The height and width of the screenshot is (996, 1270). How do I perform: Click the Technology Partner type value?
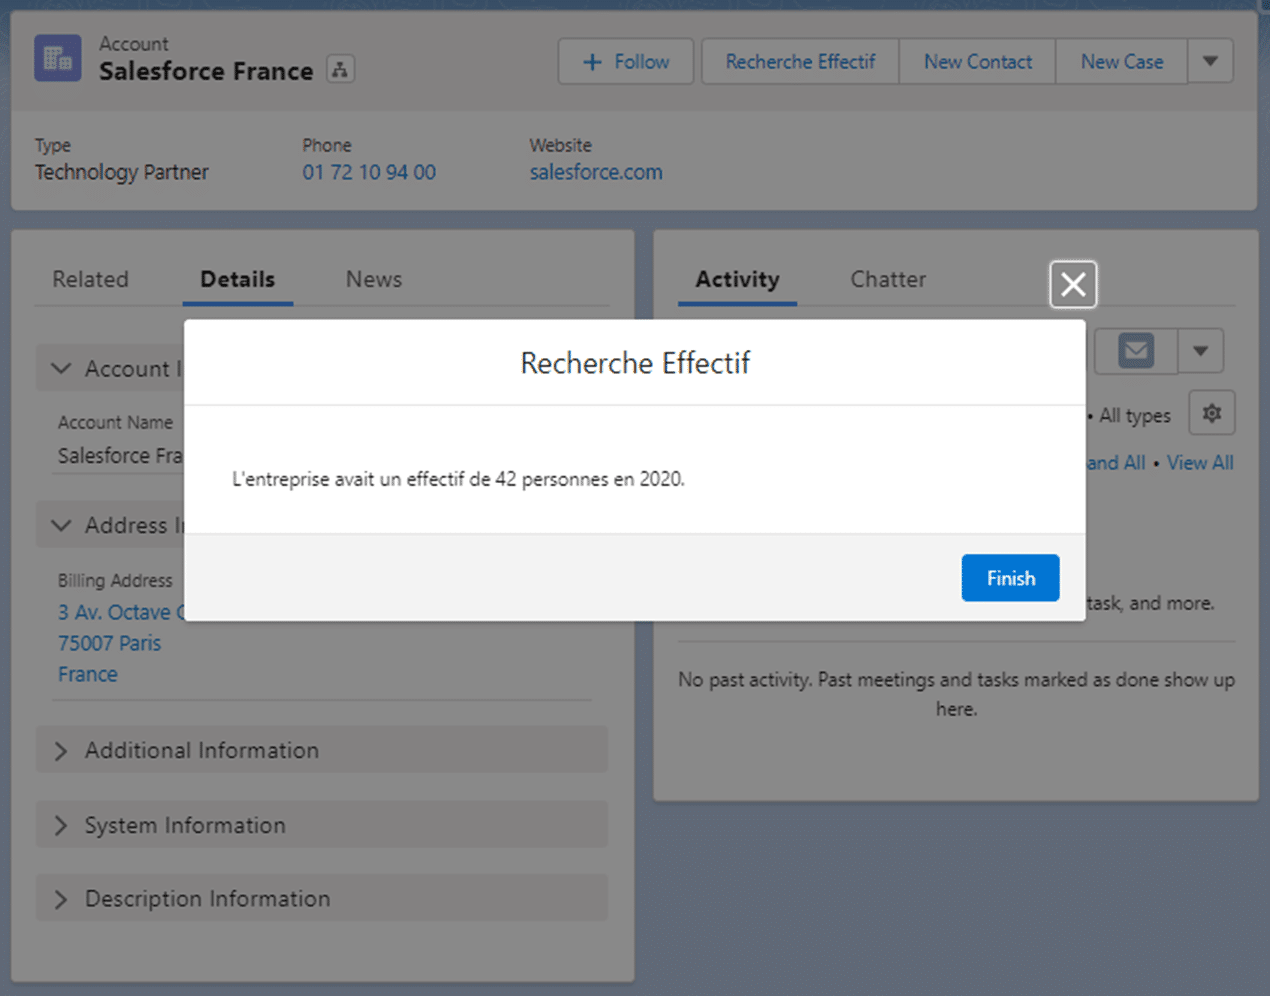(x=122, y=172)
